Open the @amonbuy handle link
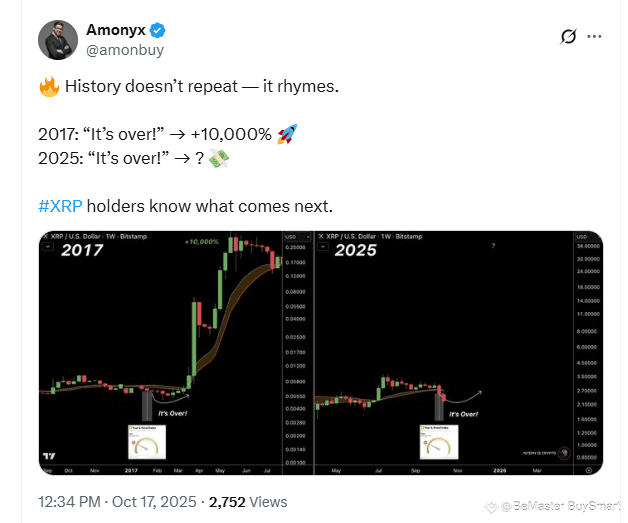Viewport: 628px width, 523px height. (x=125, y=50)
